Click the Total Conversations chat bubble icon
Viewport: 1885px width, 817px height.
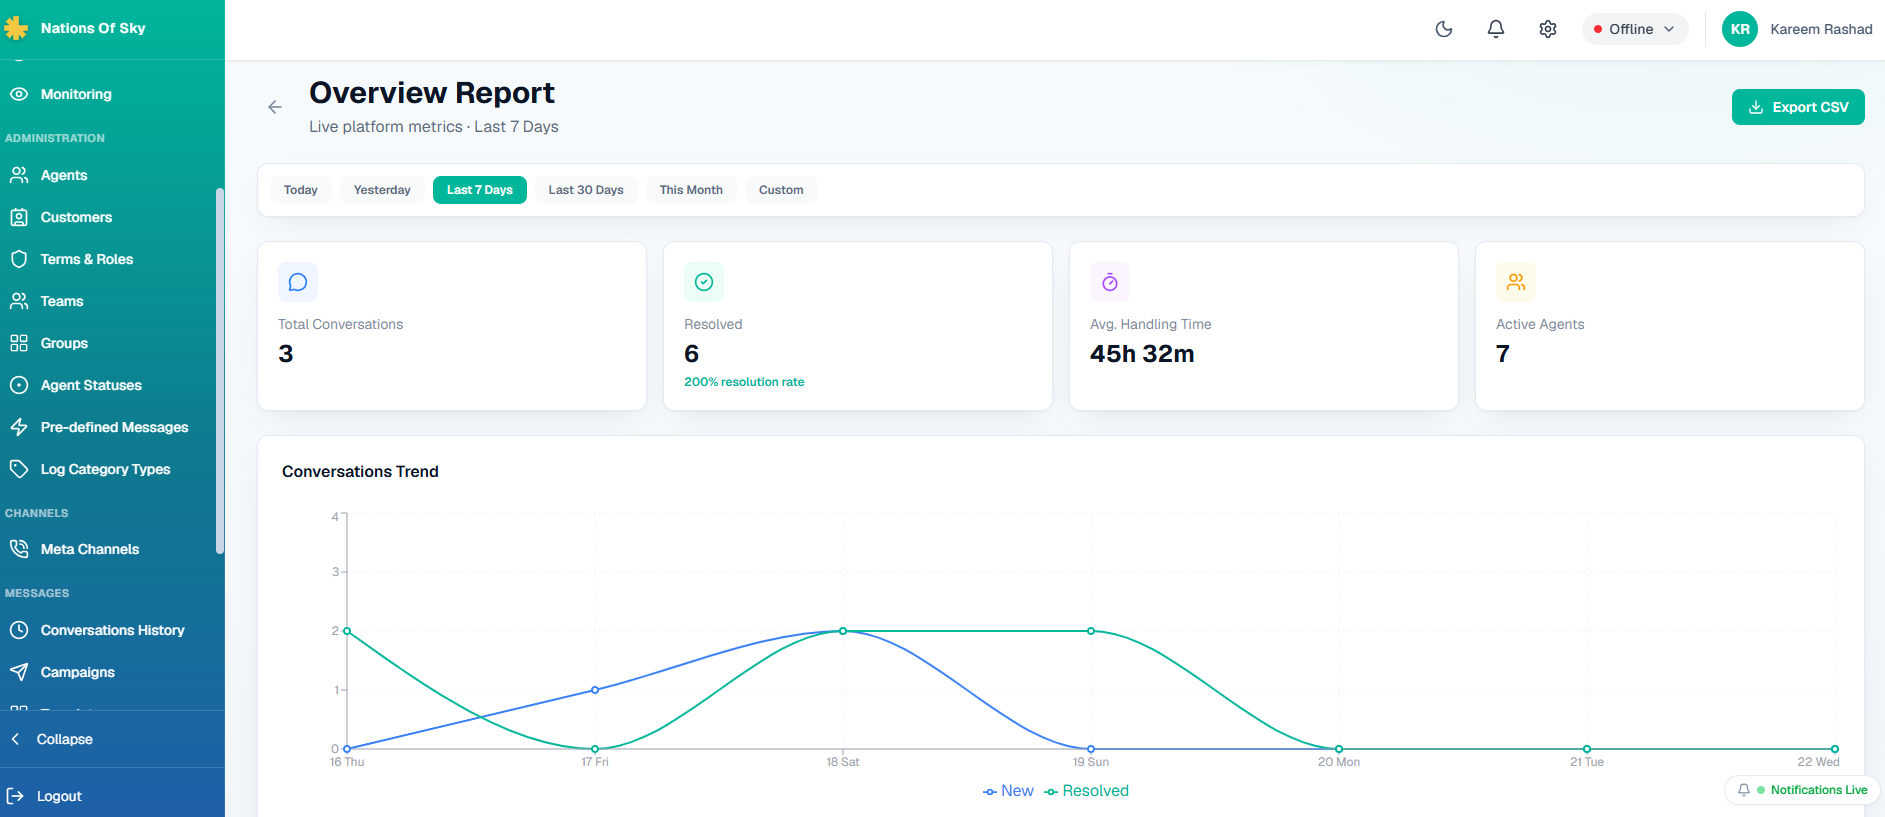click(298, 282)
